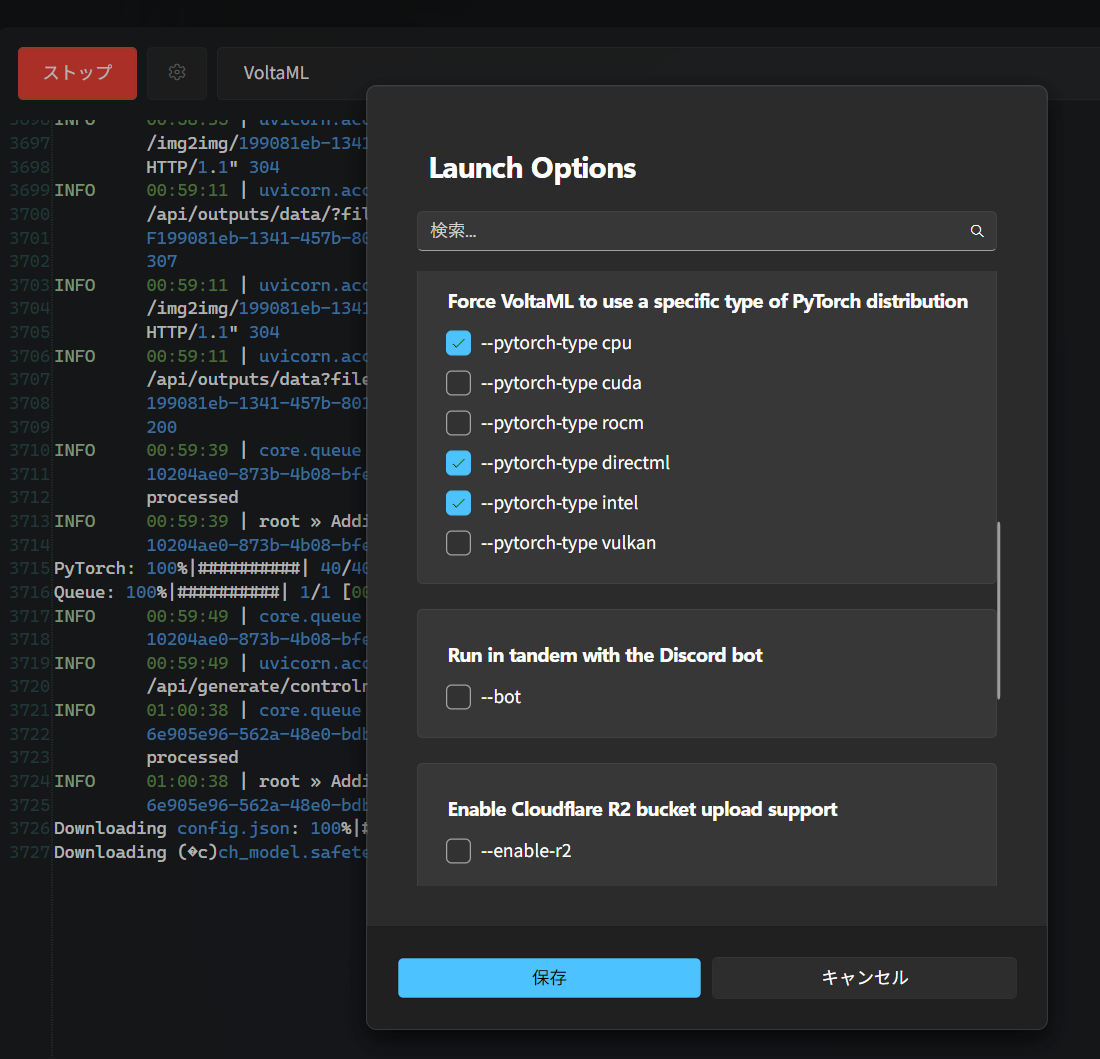Click the Launch Options dialog title

click(532, 168)
